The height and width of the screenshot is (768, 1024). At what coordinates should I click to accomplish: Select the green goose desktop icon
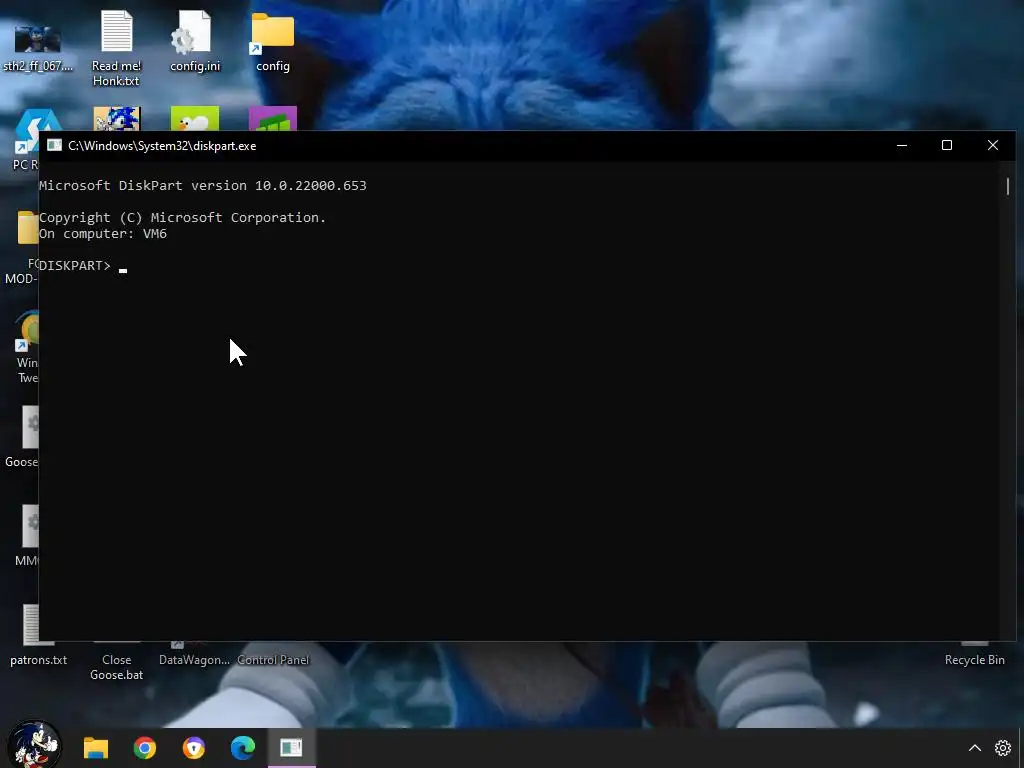[x=195, y=118]
